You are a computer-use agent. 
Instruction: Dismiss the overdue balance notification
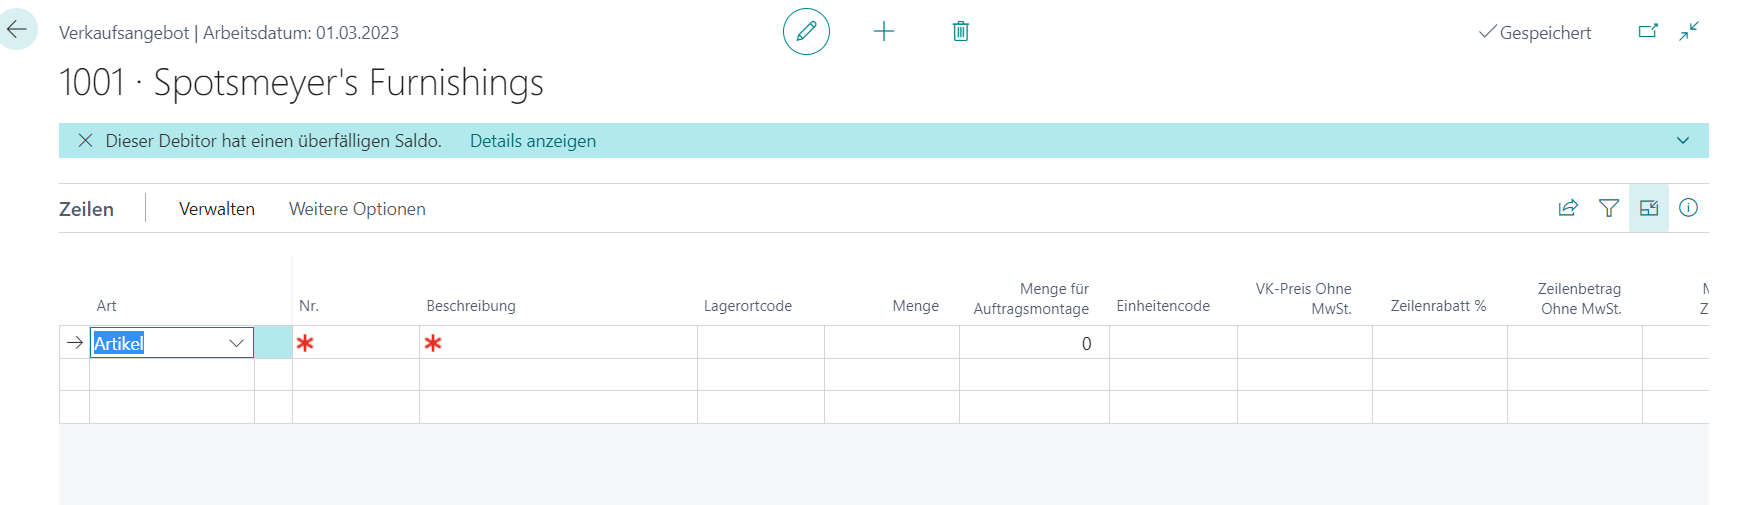point(86,141)
